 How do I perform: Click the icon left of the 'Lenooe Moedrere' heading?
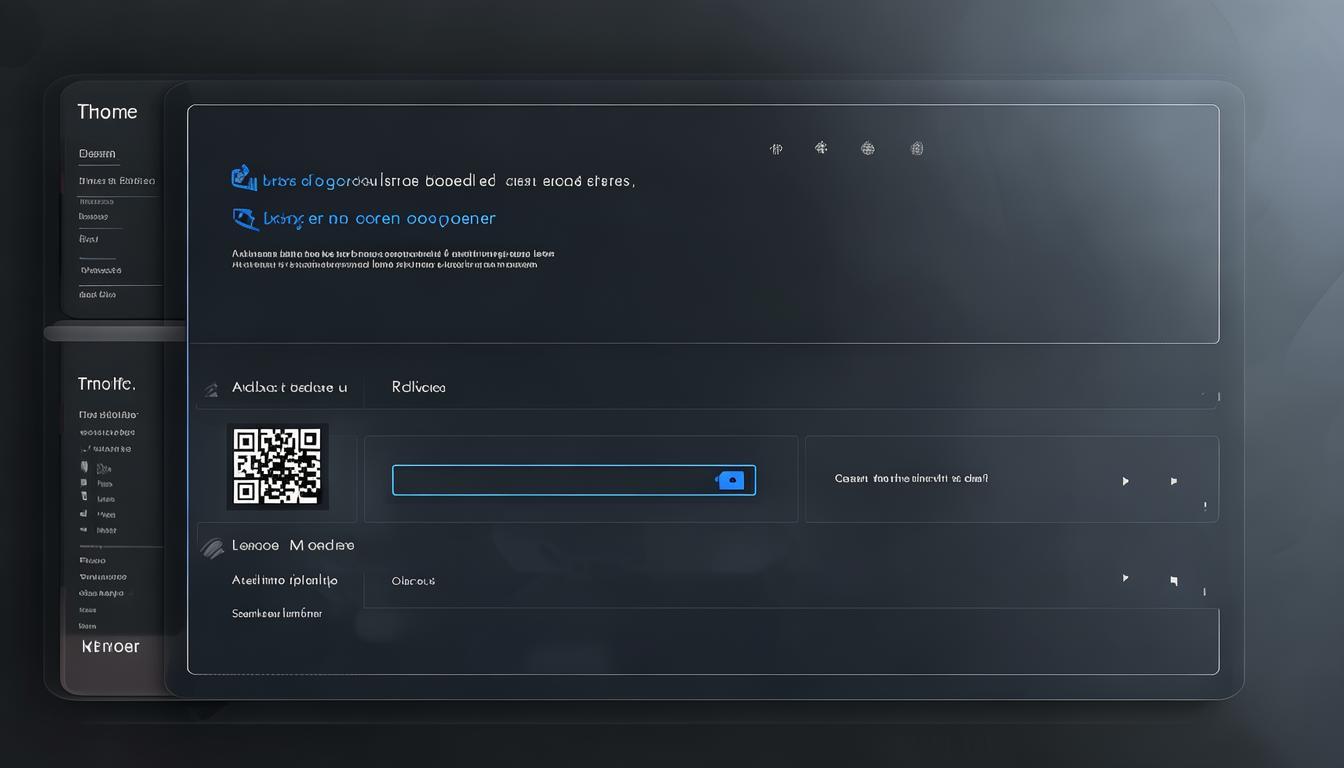212,547
